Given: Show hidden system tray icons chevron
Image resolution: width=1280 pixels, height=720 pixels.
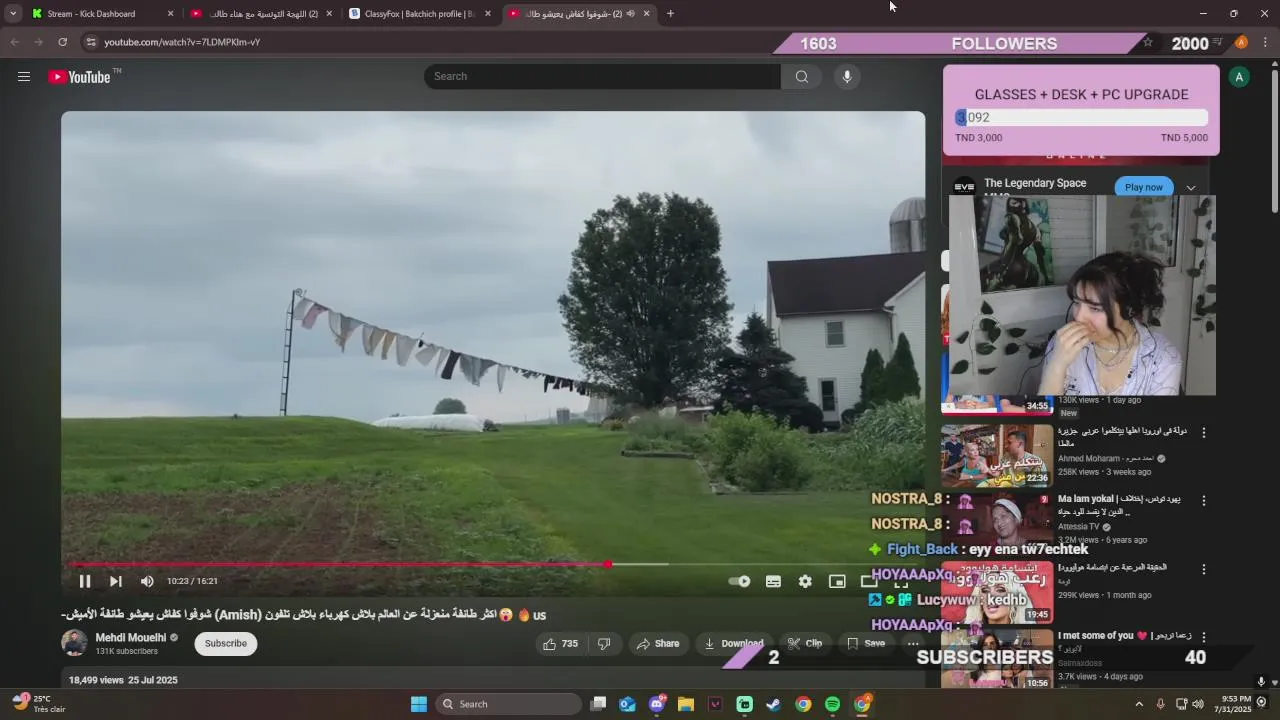Looking at the screenshot, I should pos(1139,704).
